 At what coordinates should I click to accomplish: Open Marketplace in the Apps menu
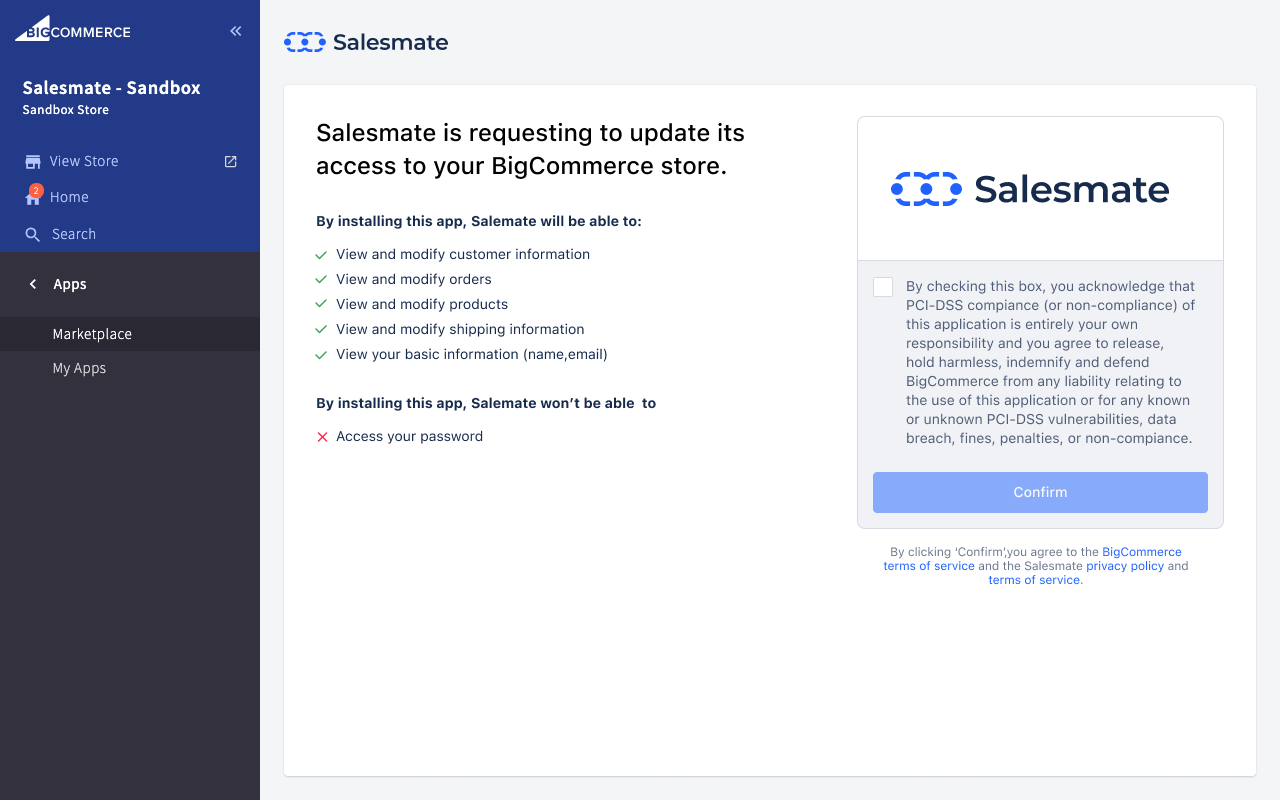pyautogui.click(x=92, y=334)
